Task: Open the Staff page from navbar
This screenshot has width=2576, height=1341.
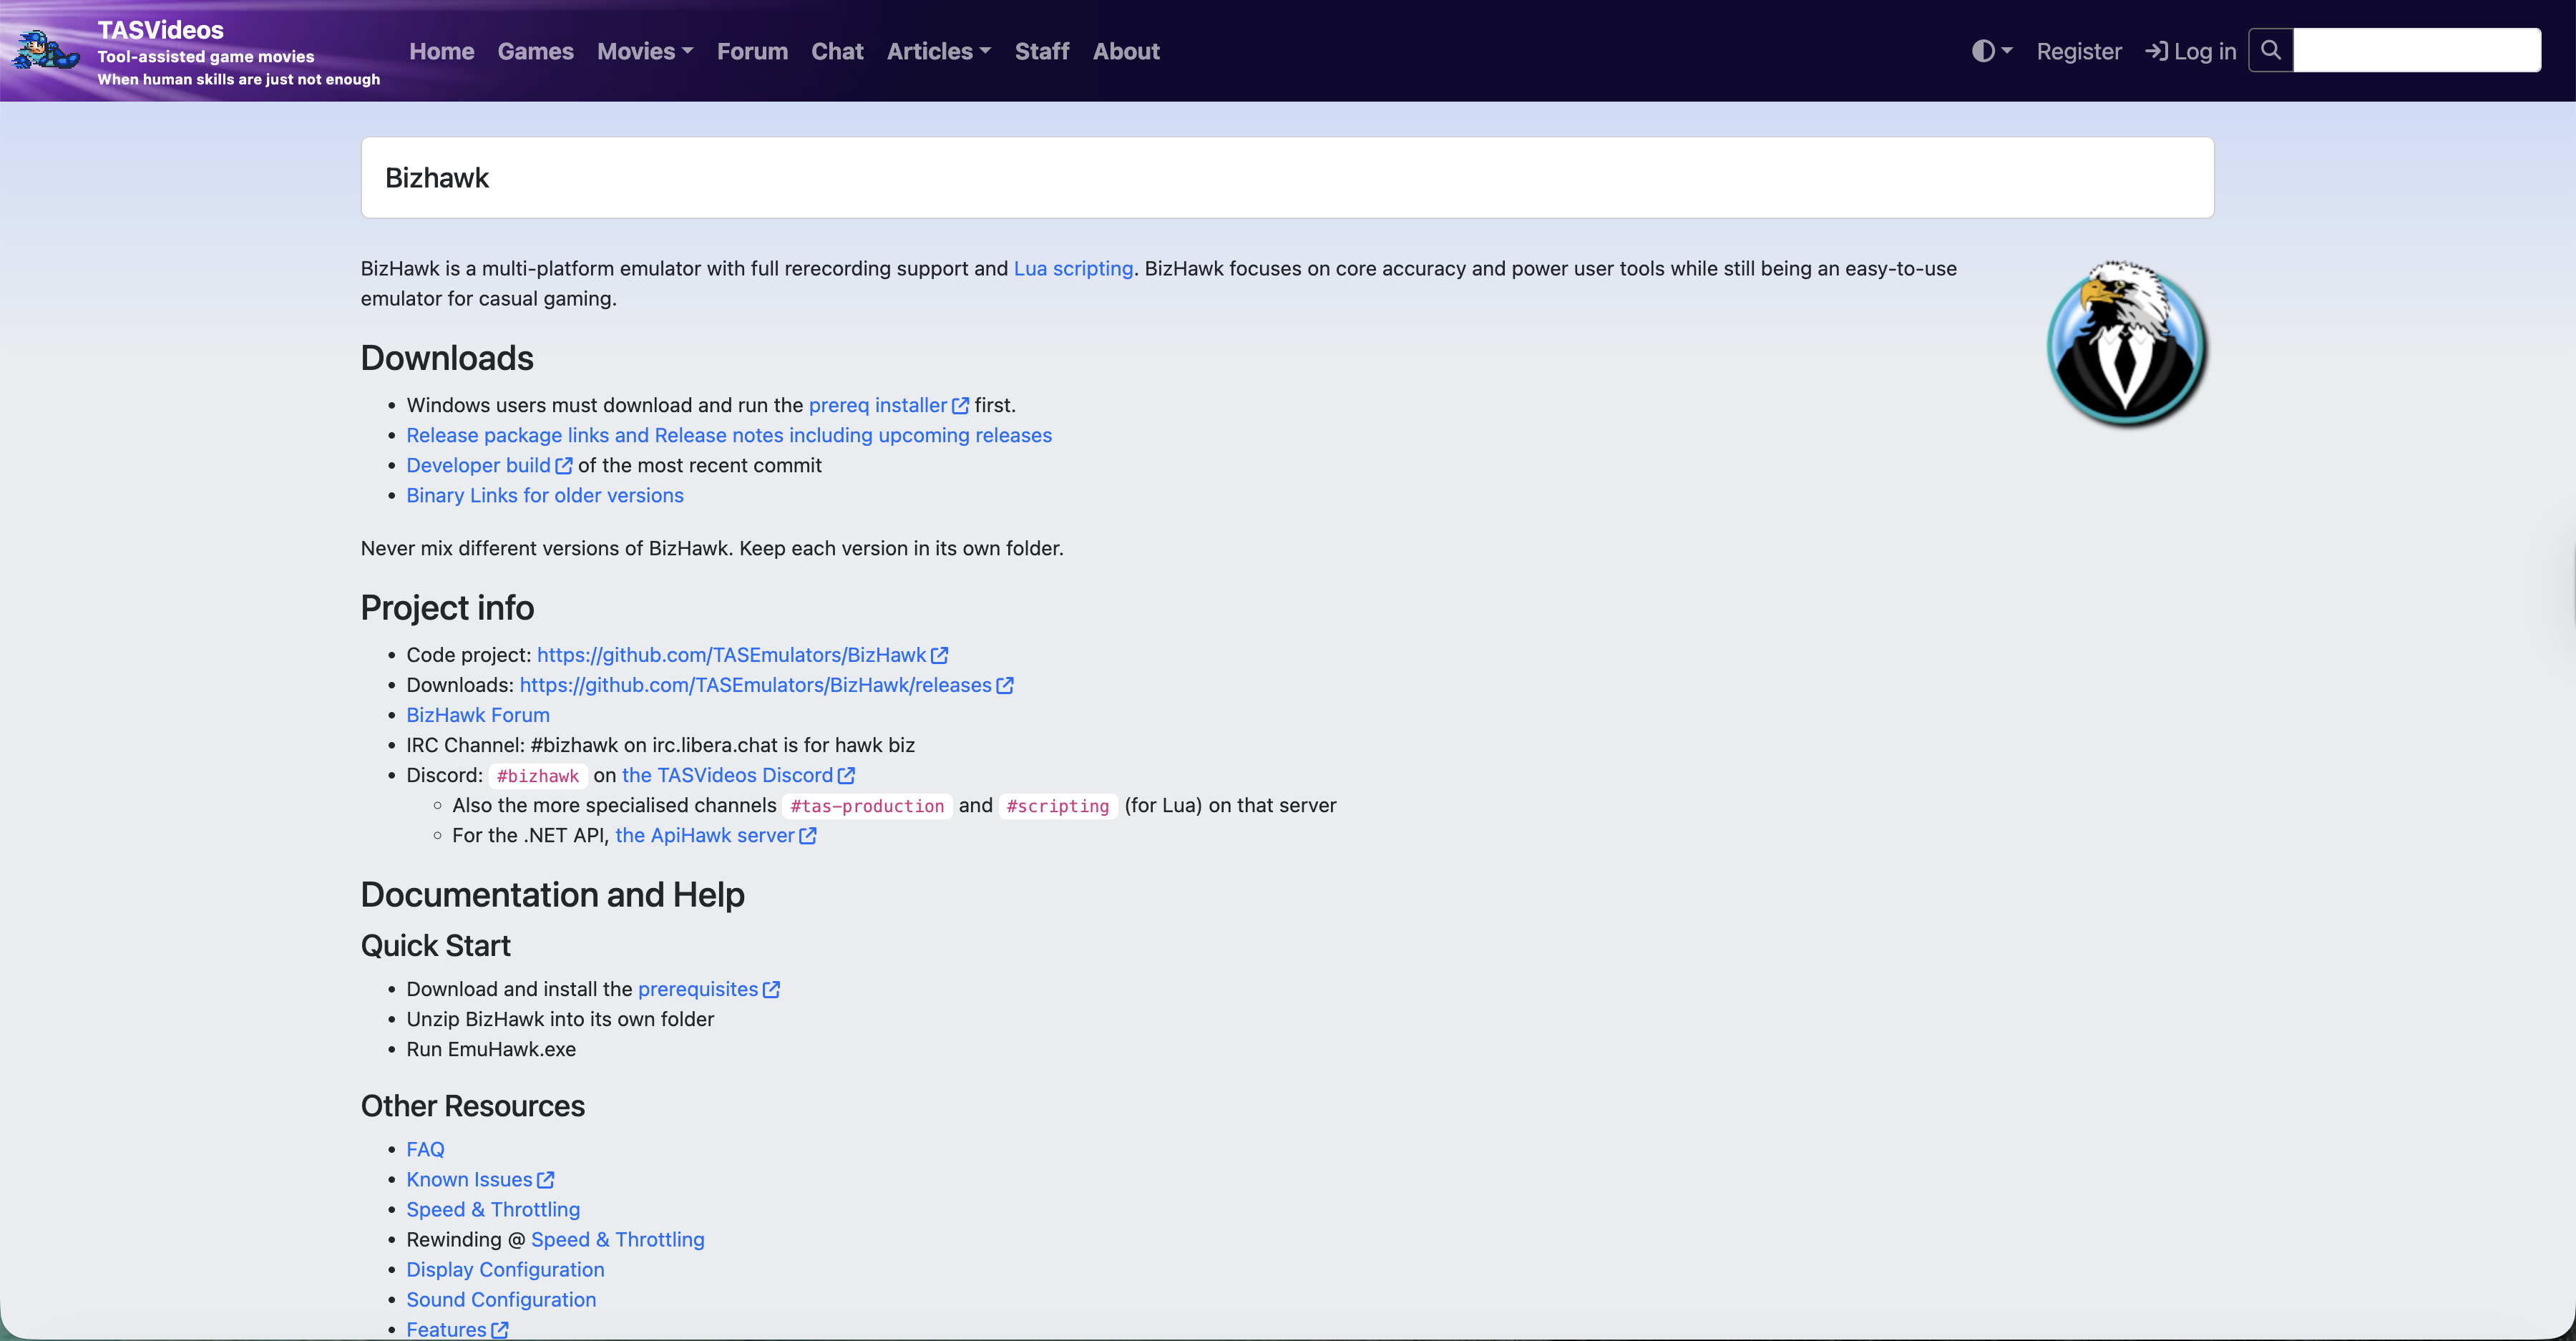Action: [x=1041, y=51]
